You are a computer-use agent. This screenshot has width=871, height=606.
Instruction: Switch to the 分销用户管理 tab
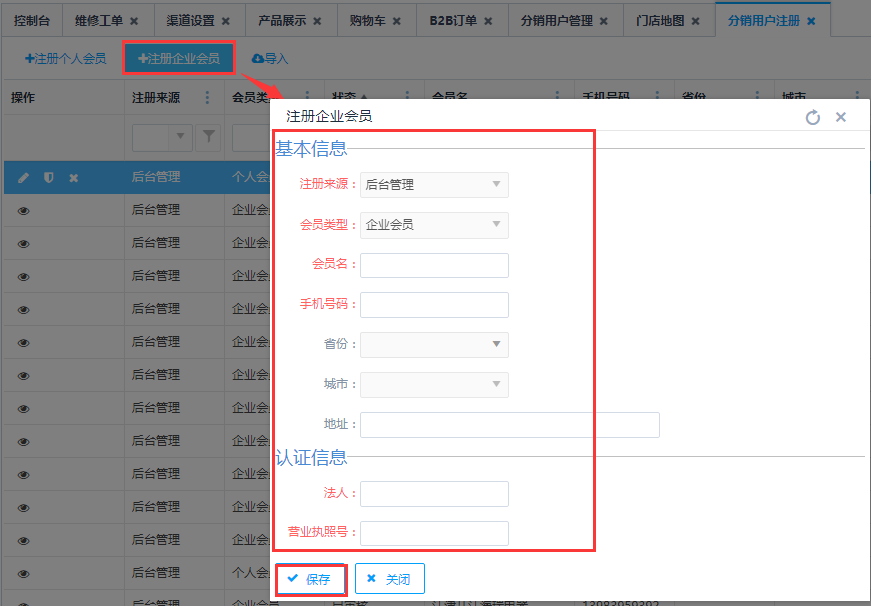tap(556, 21)
